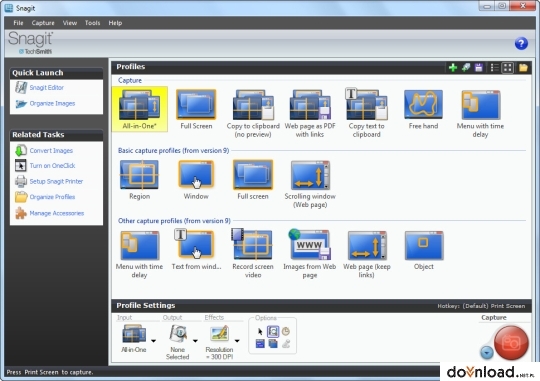Select Full screen in Basic capture profiles
The width and height of the screenshot is (540, 381).
coord(253,180)
